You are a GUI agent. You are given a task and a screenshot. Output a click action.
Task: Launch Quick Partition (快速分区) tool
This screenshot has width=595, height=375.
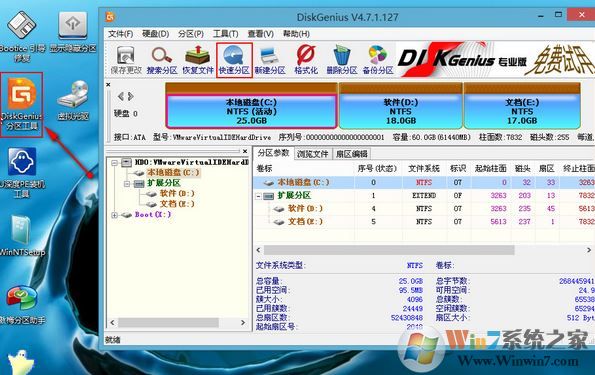[234, 60]
